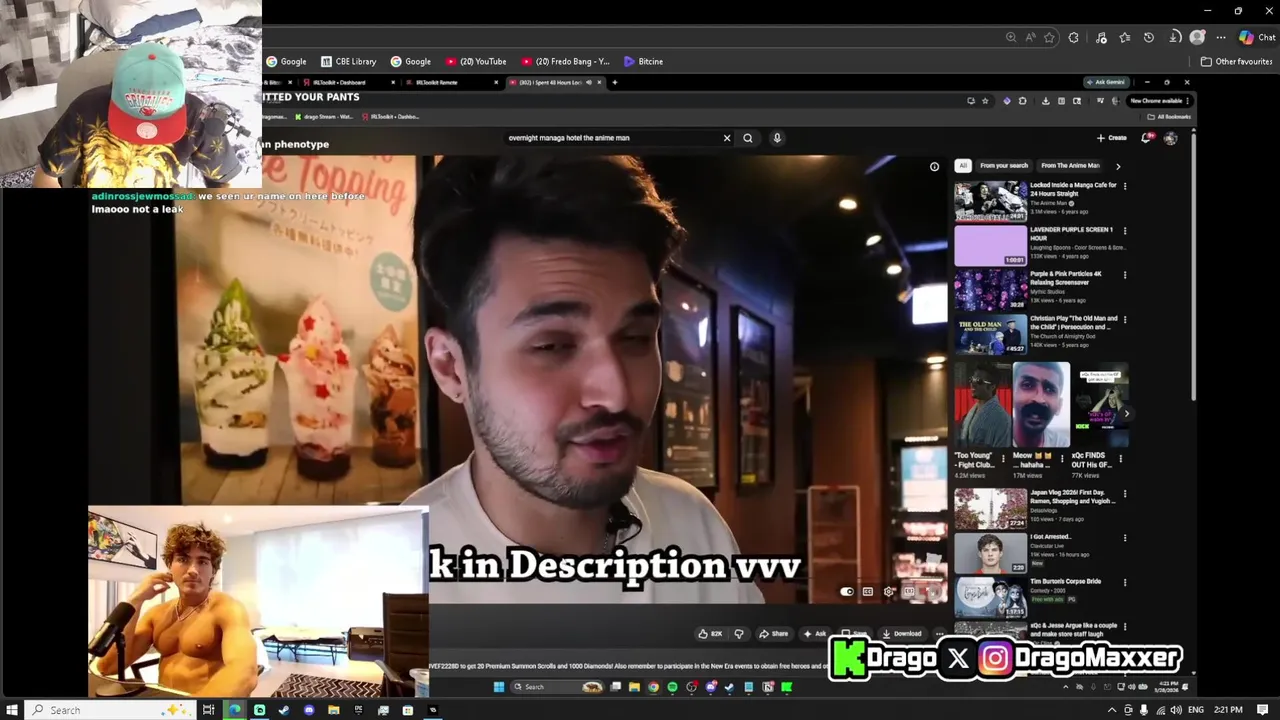
Task: Open Lavender Purple Screen video thumbnail
Action: pyautogui.click(x=990, y=246)
